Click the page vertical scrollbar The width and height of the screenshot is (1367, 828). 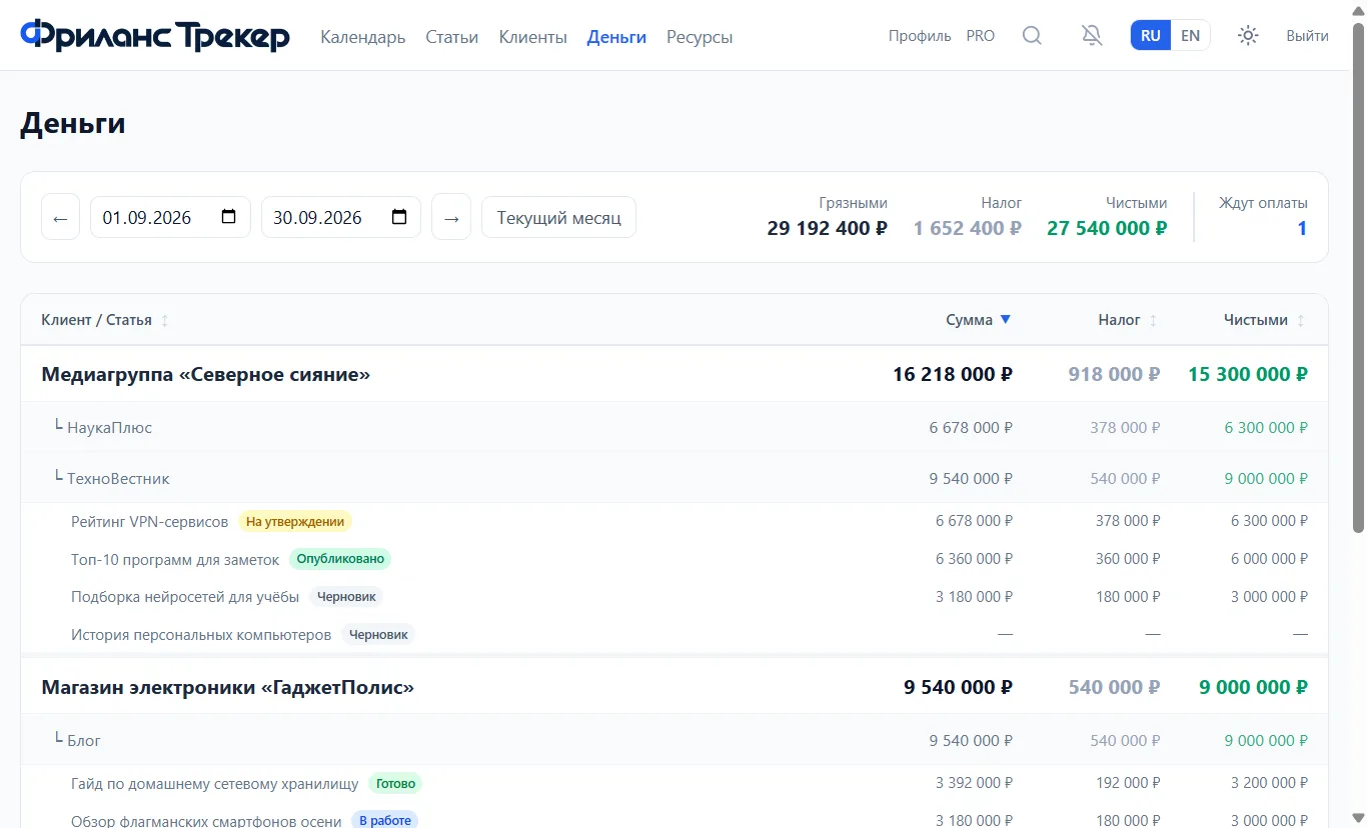tap(1358, 280)
